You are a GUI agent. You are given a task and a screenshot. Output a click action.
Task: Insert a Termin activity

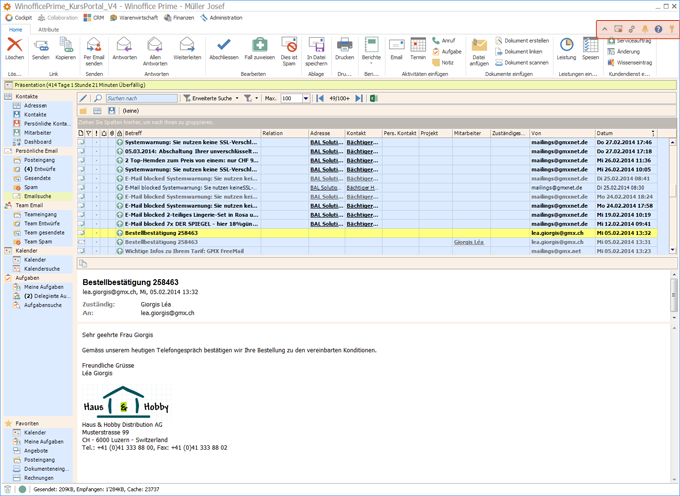(x=418, y=45)
